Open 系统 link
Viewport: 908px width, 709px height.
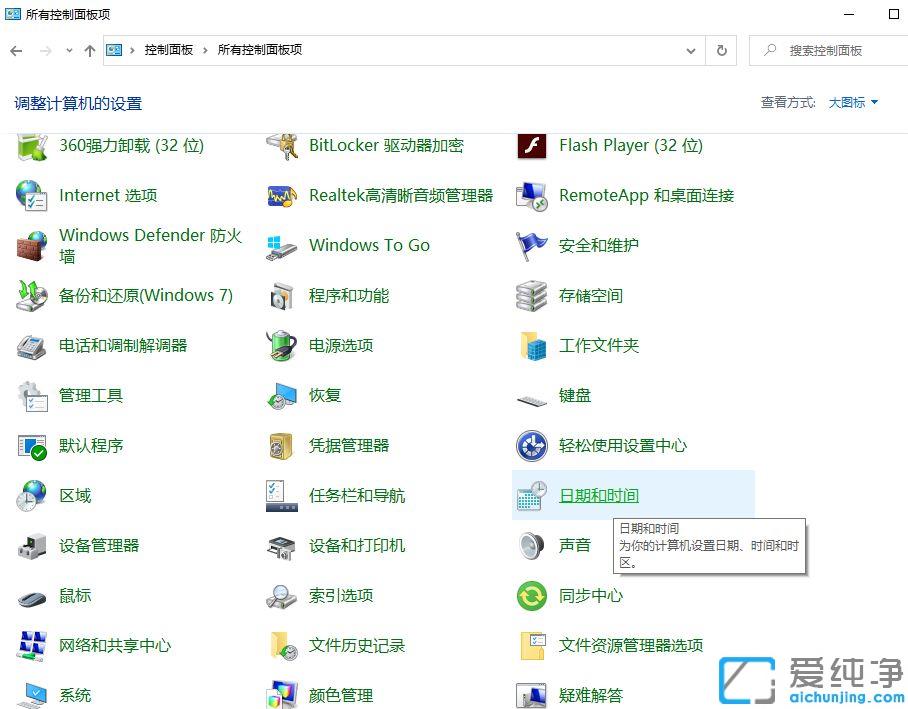click(x=75, y=695)
